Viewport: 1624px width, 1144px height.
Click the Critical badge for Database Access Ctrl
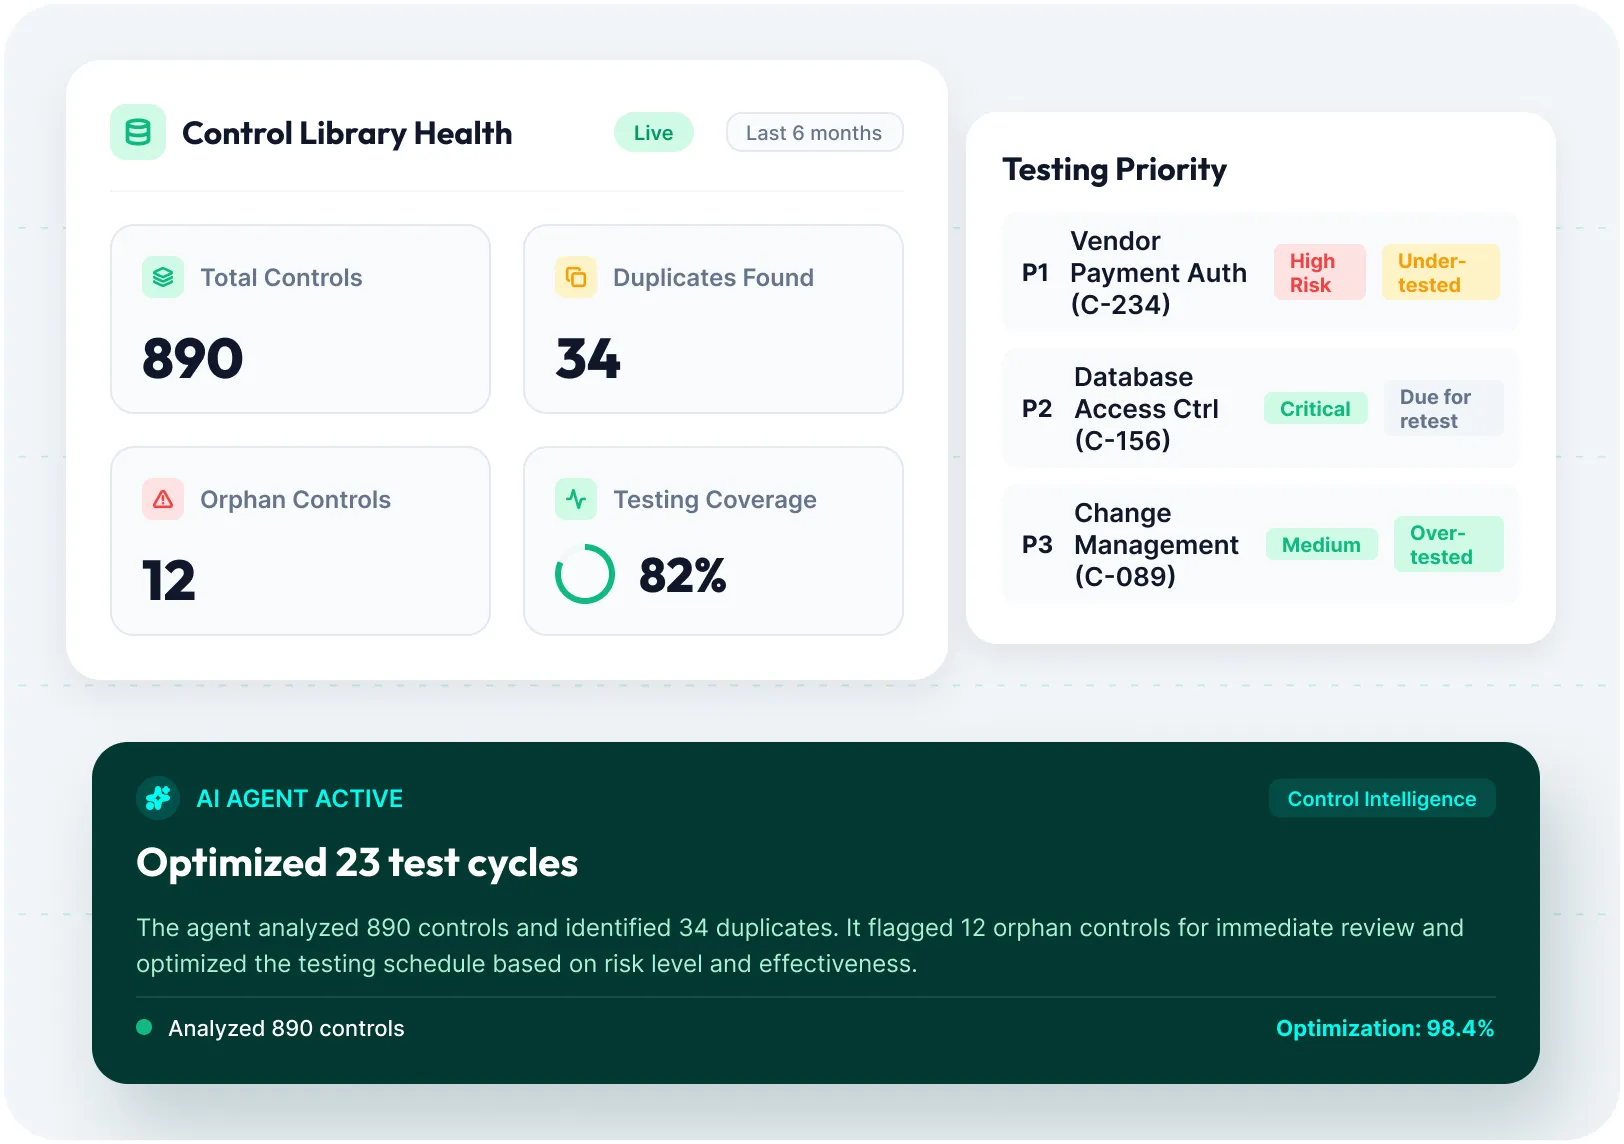click(x=1316, y=408)
